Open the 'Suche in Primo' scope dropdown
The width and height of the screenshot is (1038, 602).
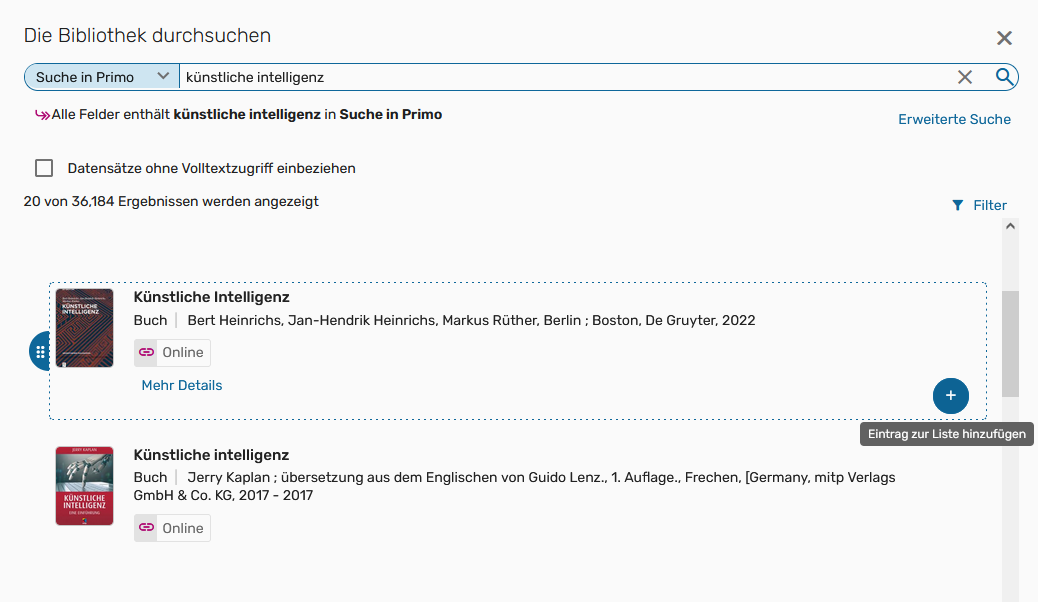pos(100,75)
